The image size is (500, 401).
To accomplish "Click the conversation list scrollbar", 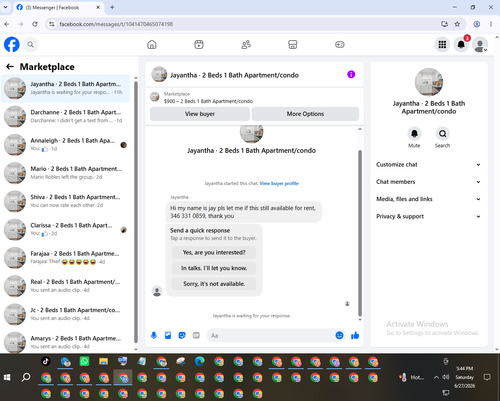I will (136, 212).
